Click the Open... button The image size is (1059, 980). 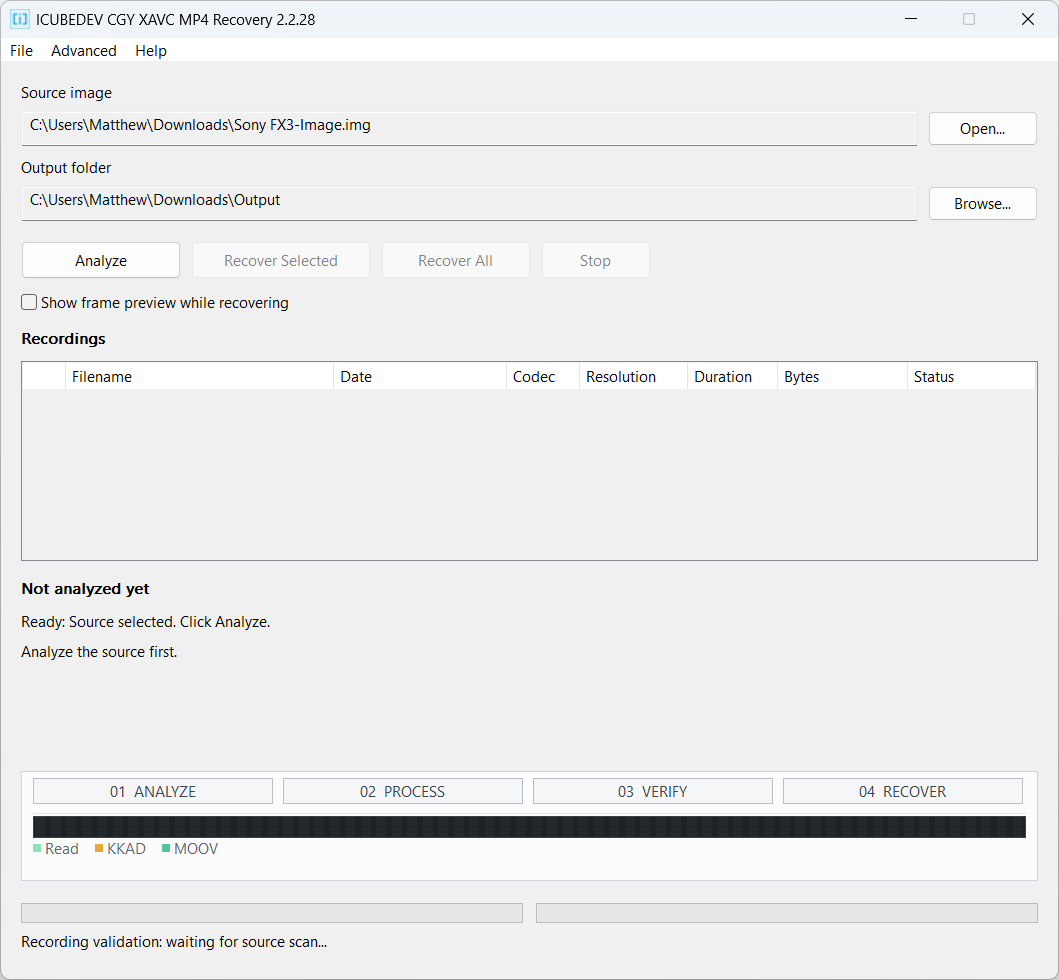983,128
